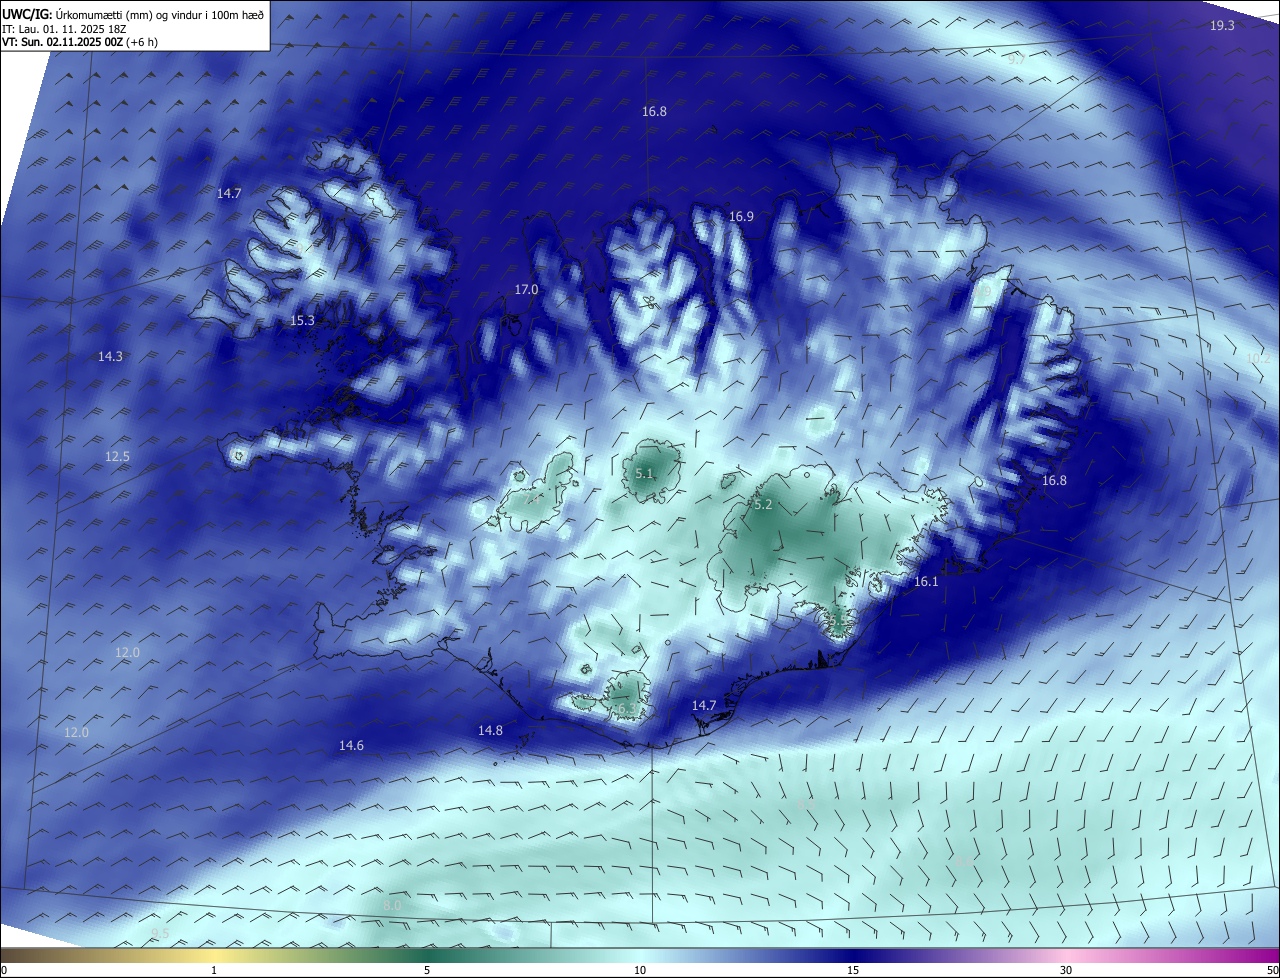This screenshot has height=978, width=1280.
Task: Click the 5 tick on the color scale
Action: [x=427, y=970]
